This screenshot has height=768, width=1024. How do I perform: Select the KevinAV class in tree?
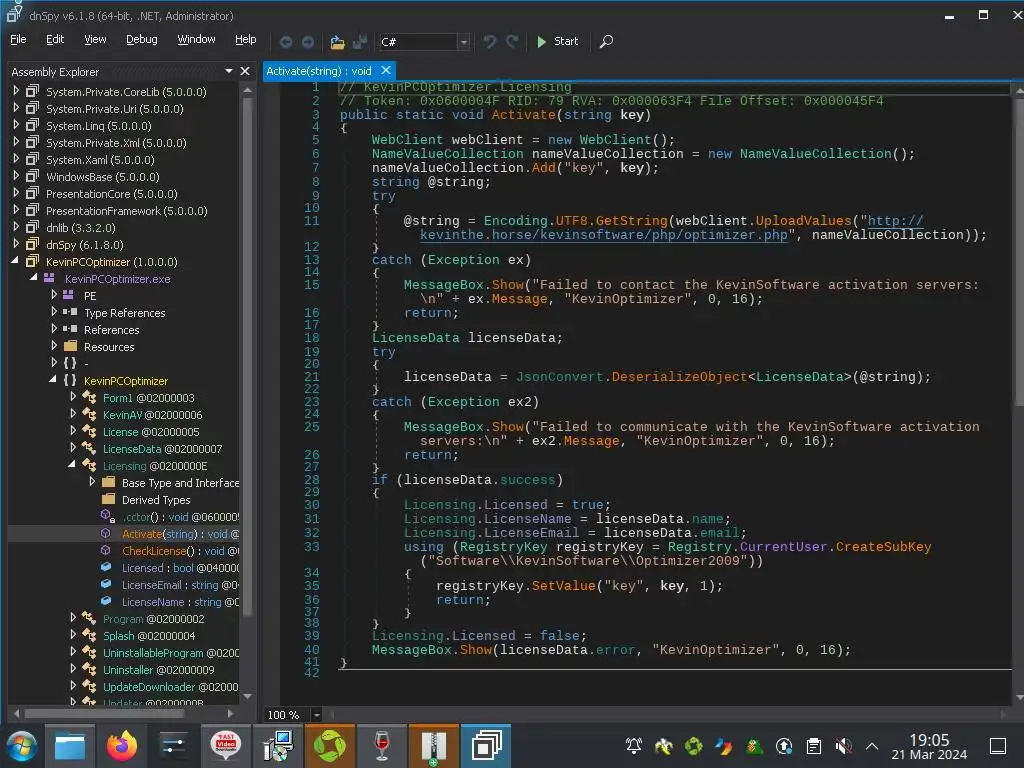click(x=152, y=415)
